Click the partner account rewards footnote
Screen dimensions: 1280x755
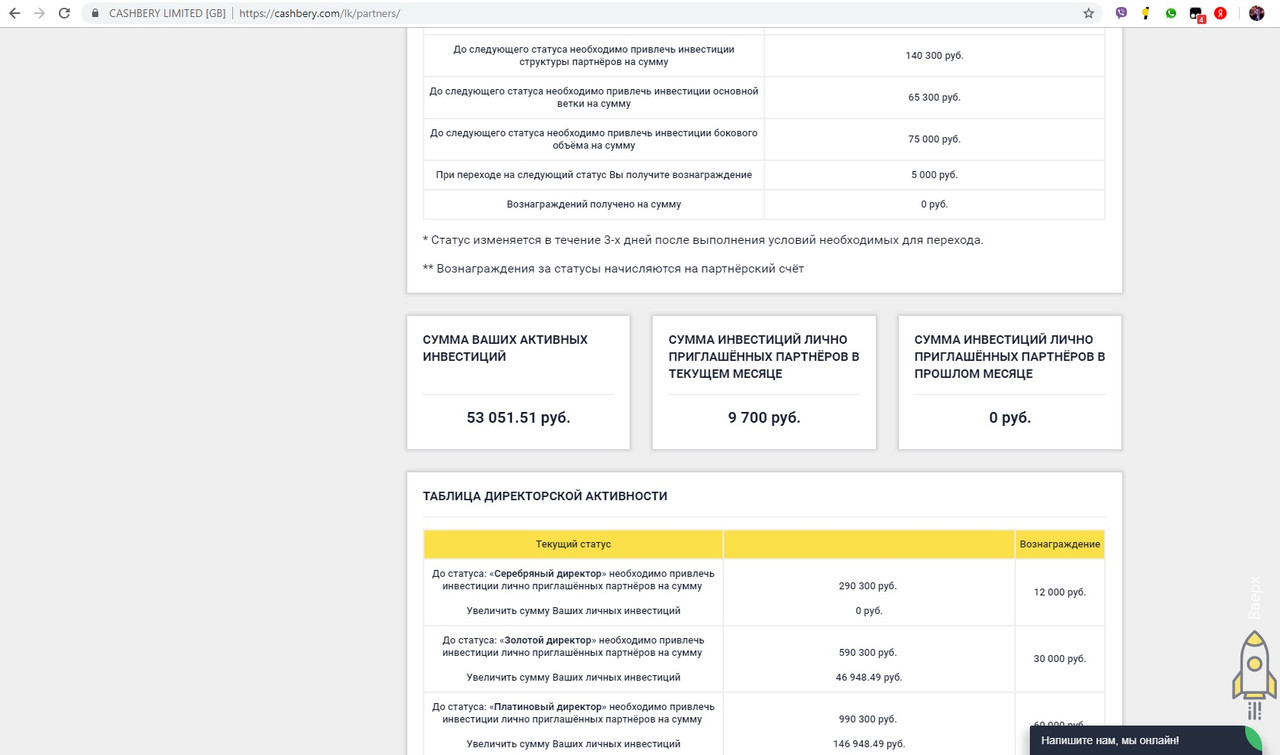pos(613,268)
